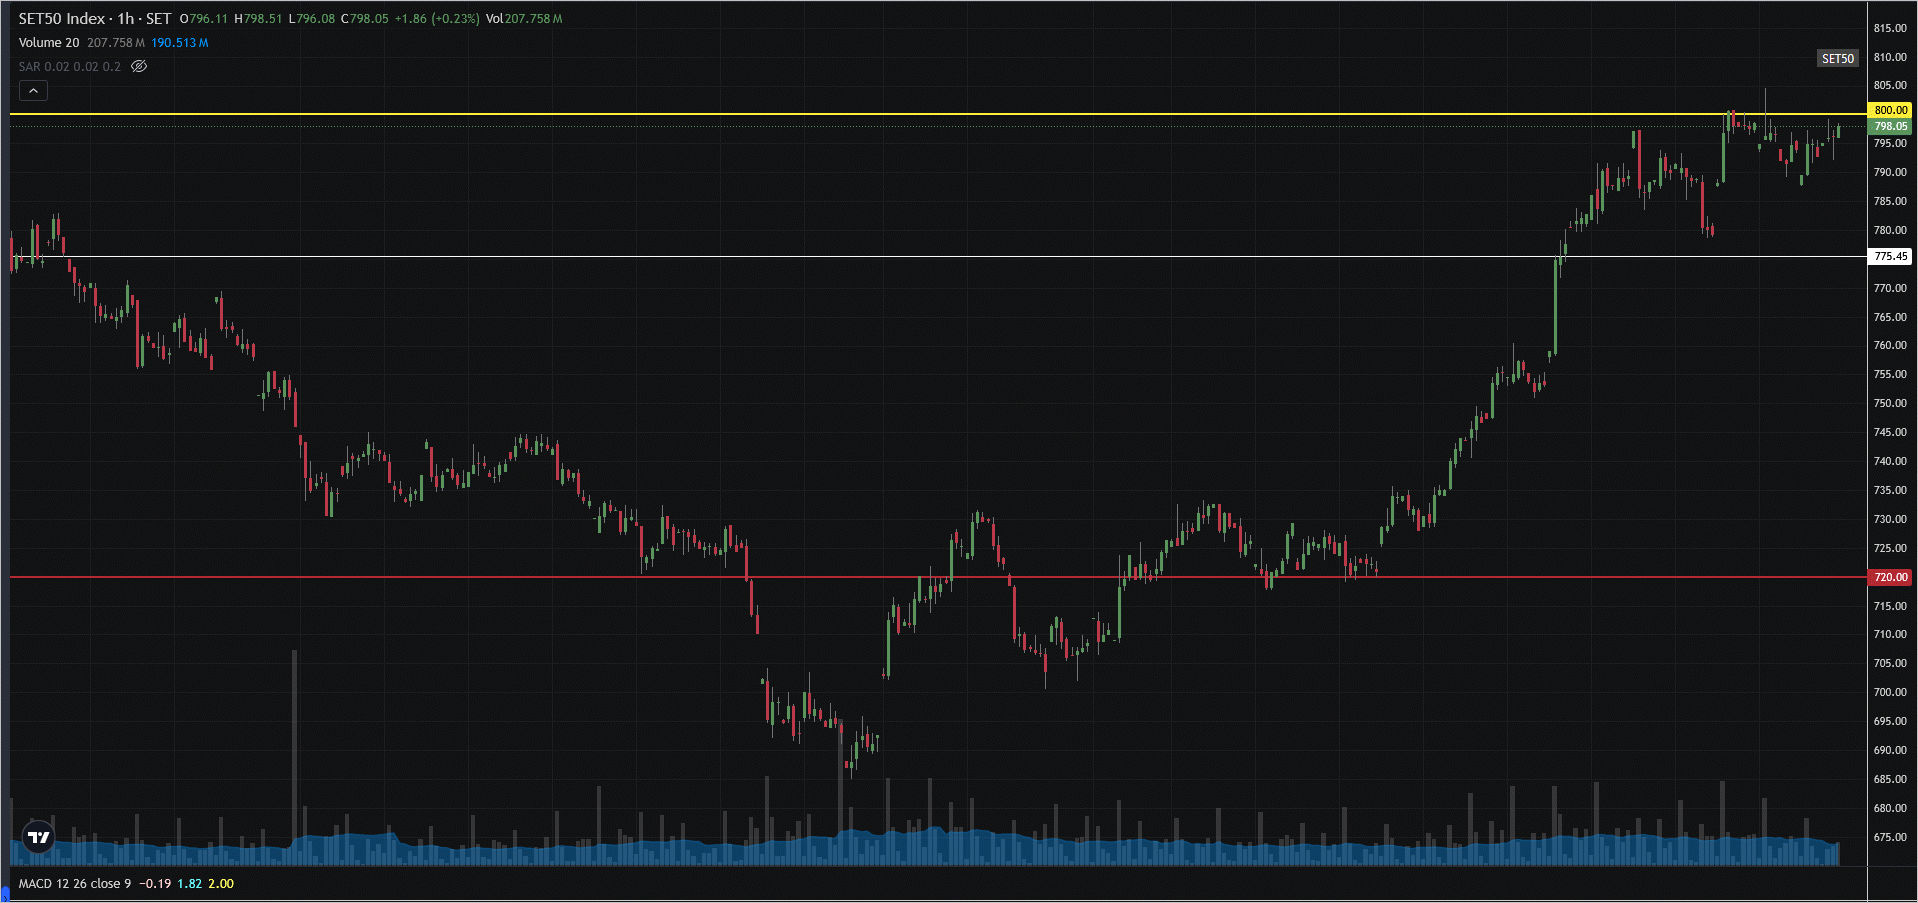Click the volume value 207.758 M in Volume legend
Screen dimensions: 1918x903
point(116,43)
